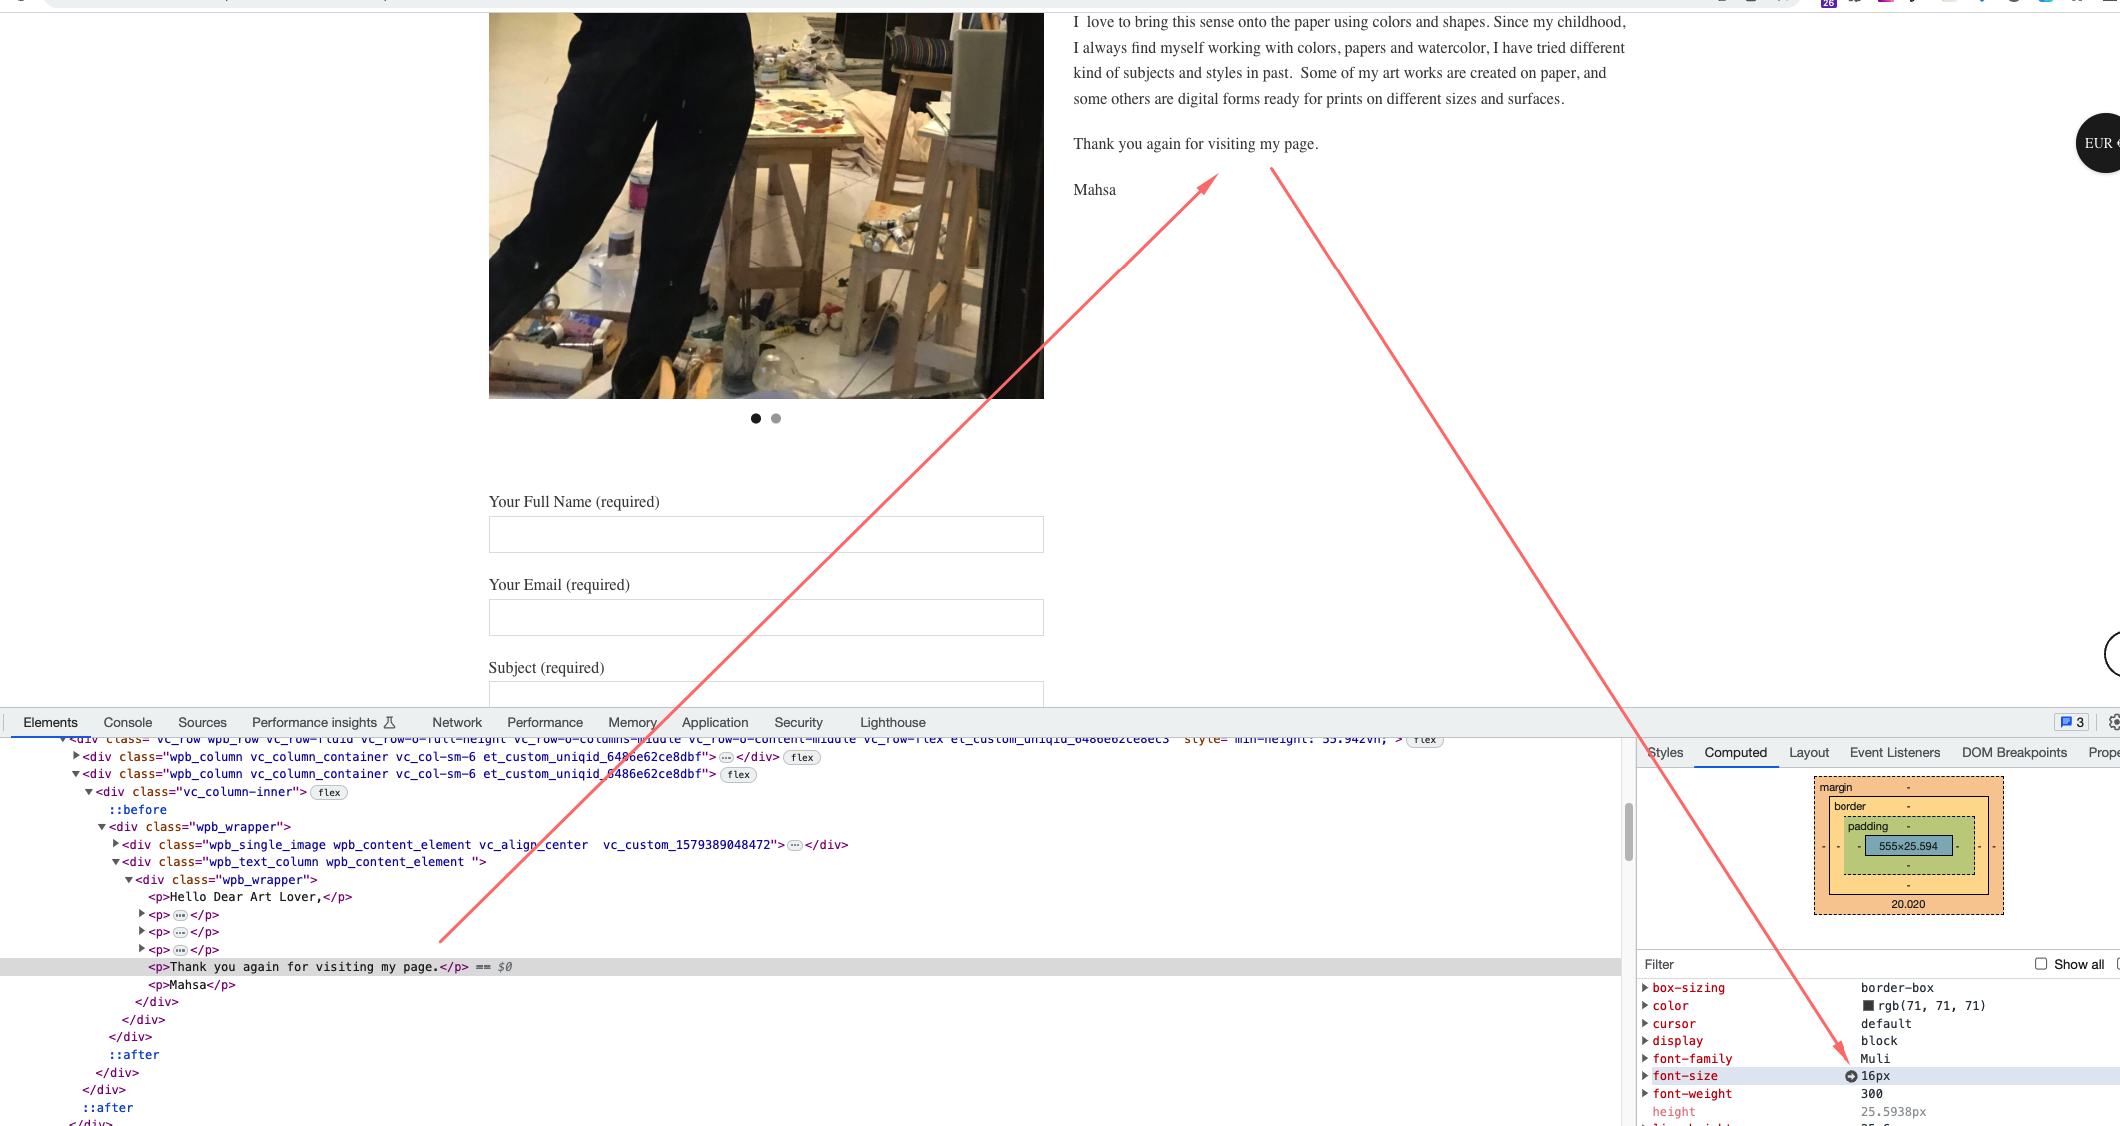Image resolution: width=2120 pixels, height=1126 pixels.
Task: Click the Layout panel icon
Action: [1810, 753]
